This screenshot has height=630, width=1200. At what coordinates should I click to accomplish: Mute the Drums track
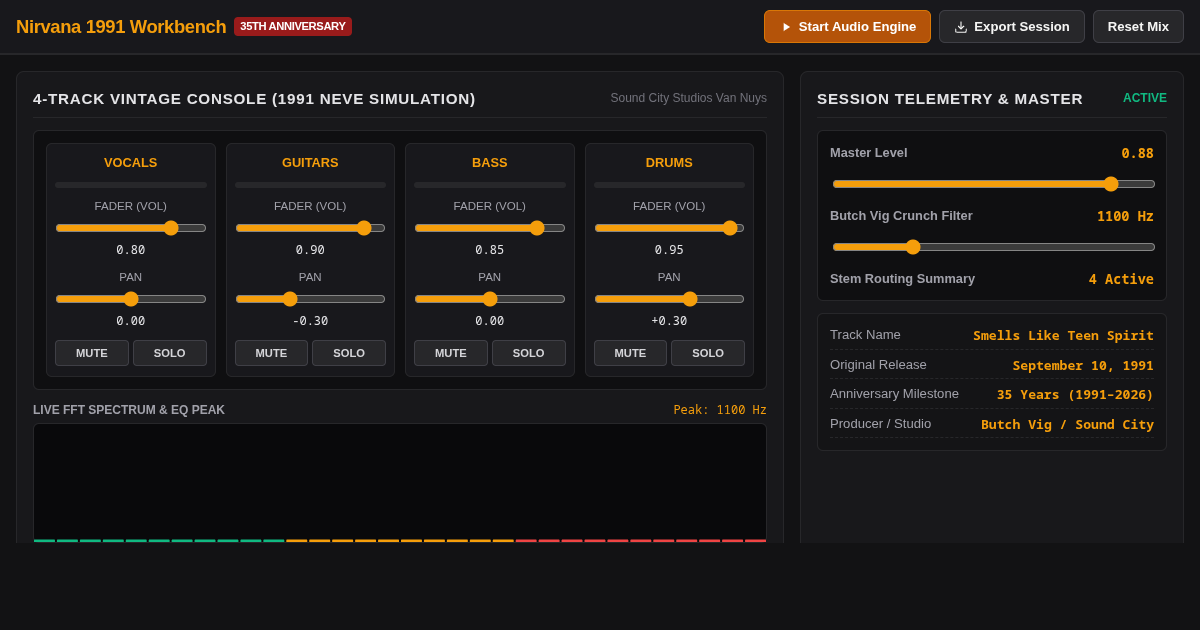[630, 353]
